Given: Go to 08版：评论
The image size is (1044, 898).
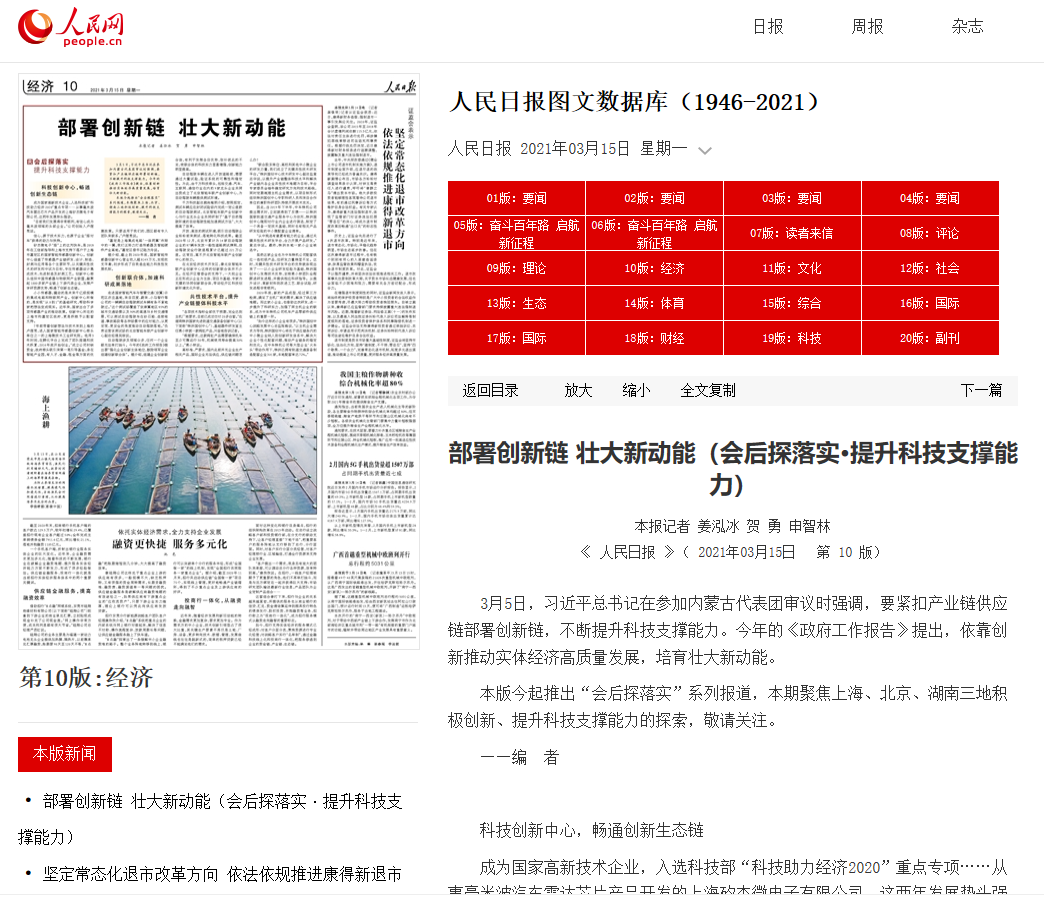Looking at the screenshot, I should [x=929, y=234].
